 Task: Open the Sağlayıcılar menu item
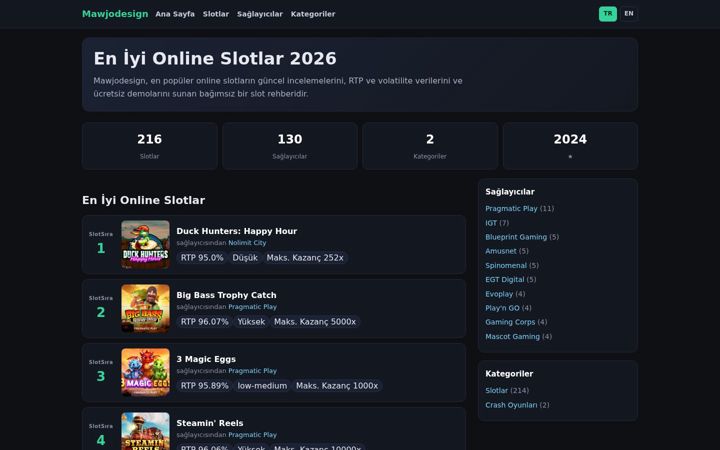tap(260, 14)
